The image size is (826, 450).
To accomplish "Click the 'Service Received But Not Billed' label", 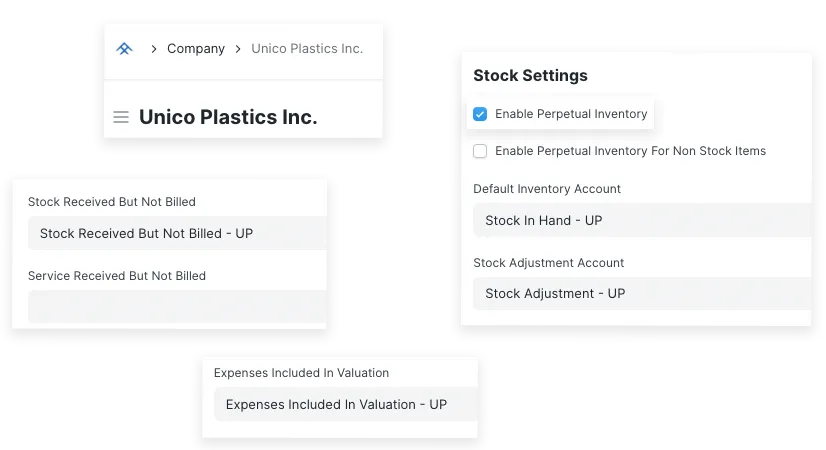I will click(x=117, y=276).
